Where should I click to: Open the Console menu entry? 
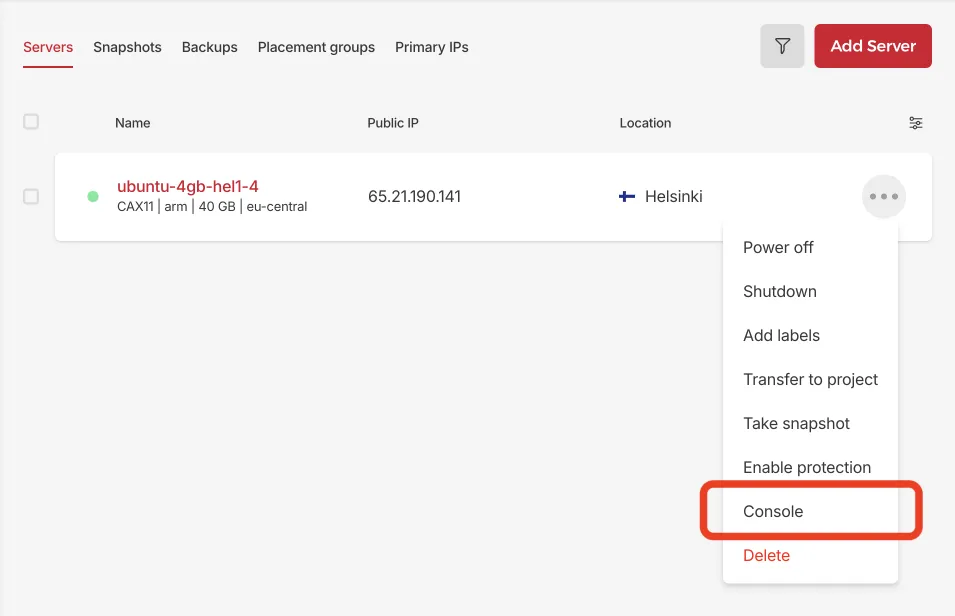(773, 512)
